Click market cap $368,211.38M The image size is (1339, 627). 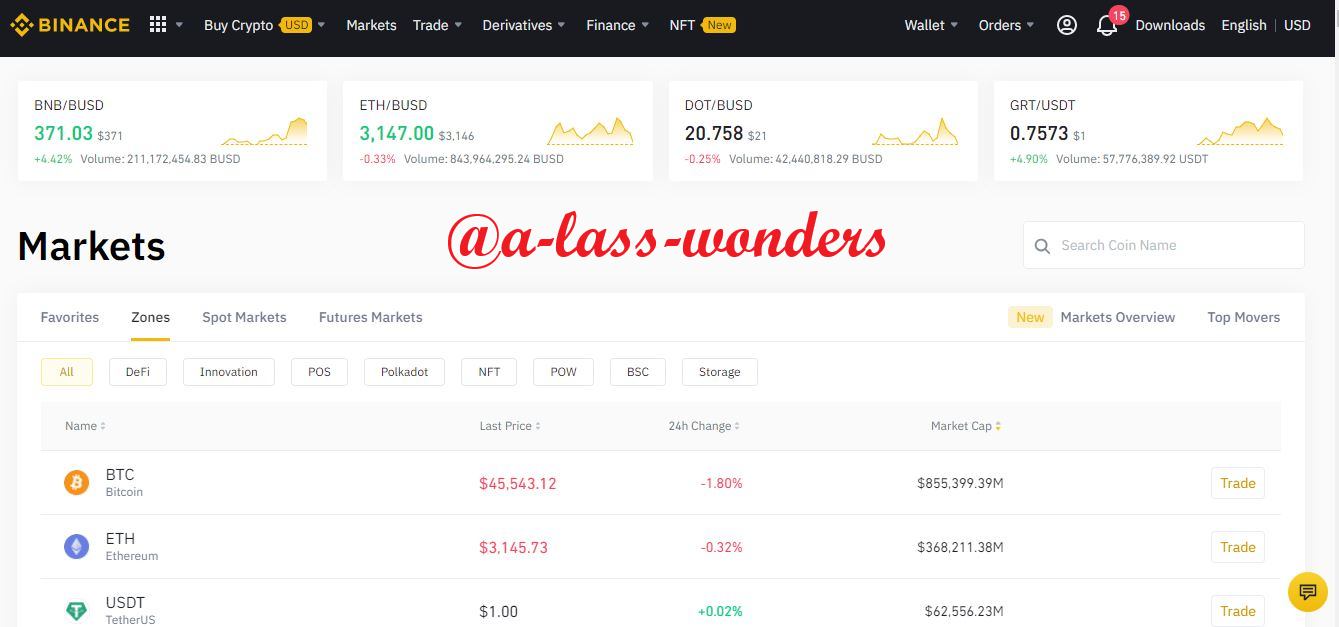tap(960, 547)
